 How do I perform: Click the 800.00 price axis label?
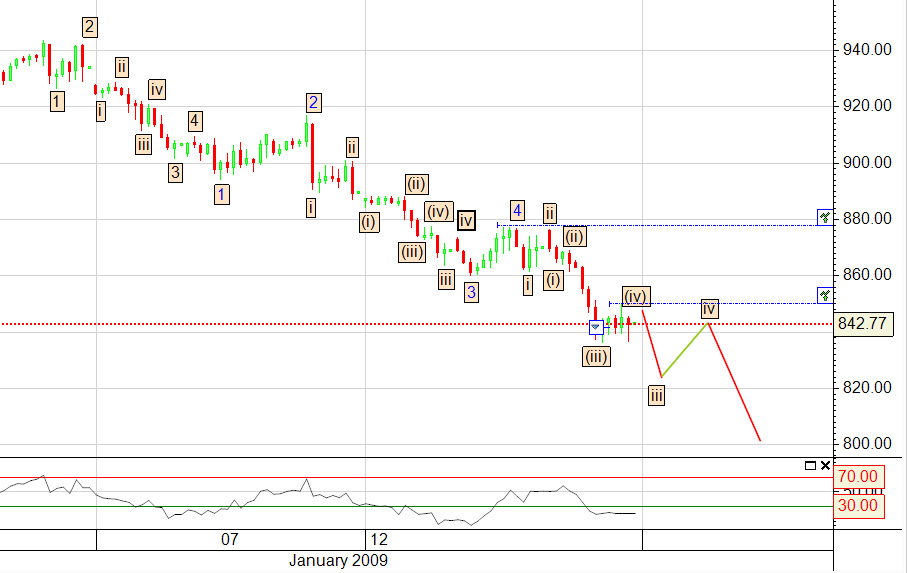pos(867,444)
